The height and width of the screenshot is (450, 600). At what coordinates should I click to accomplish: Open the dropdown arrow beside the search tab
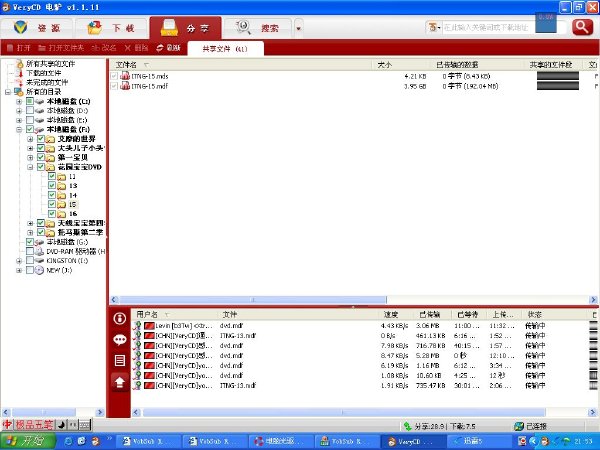(x=298, y=28)
